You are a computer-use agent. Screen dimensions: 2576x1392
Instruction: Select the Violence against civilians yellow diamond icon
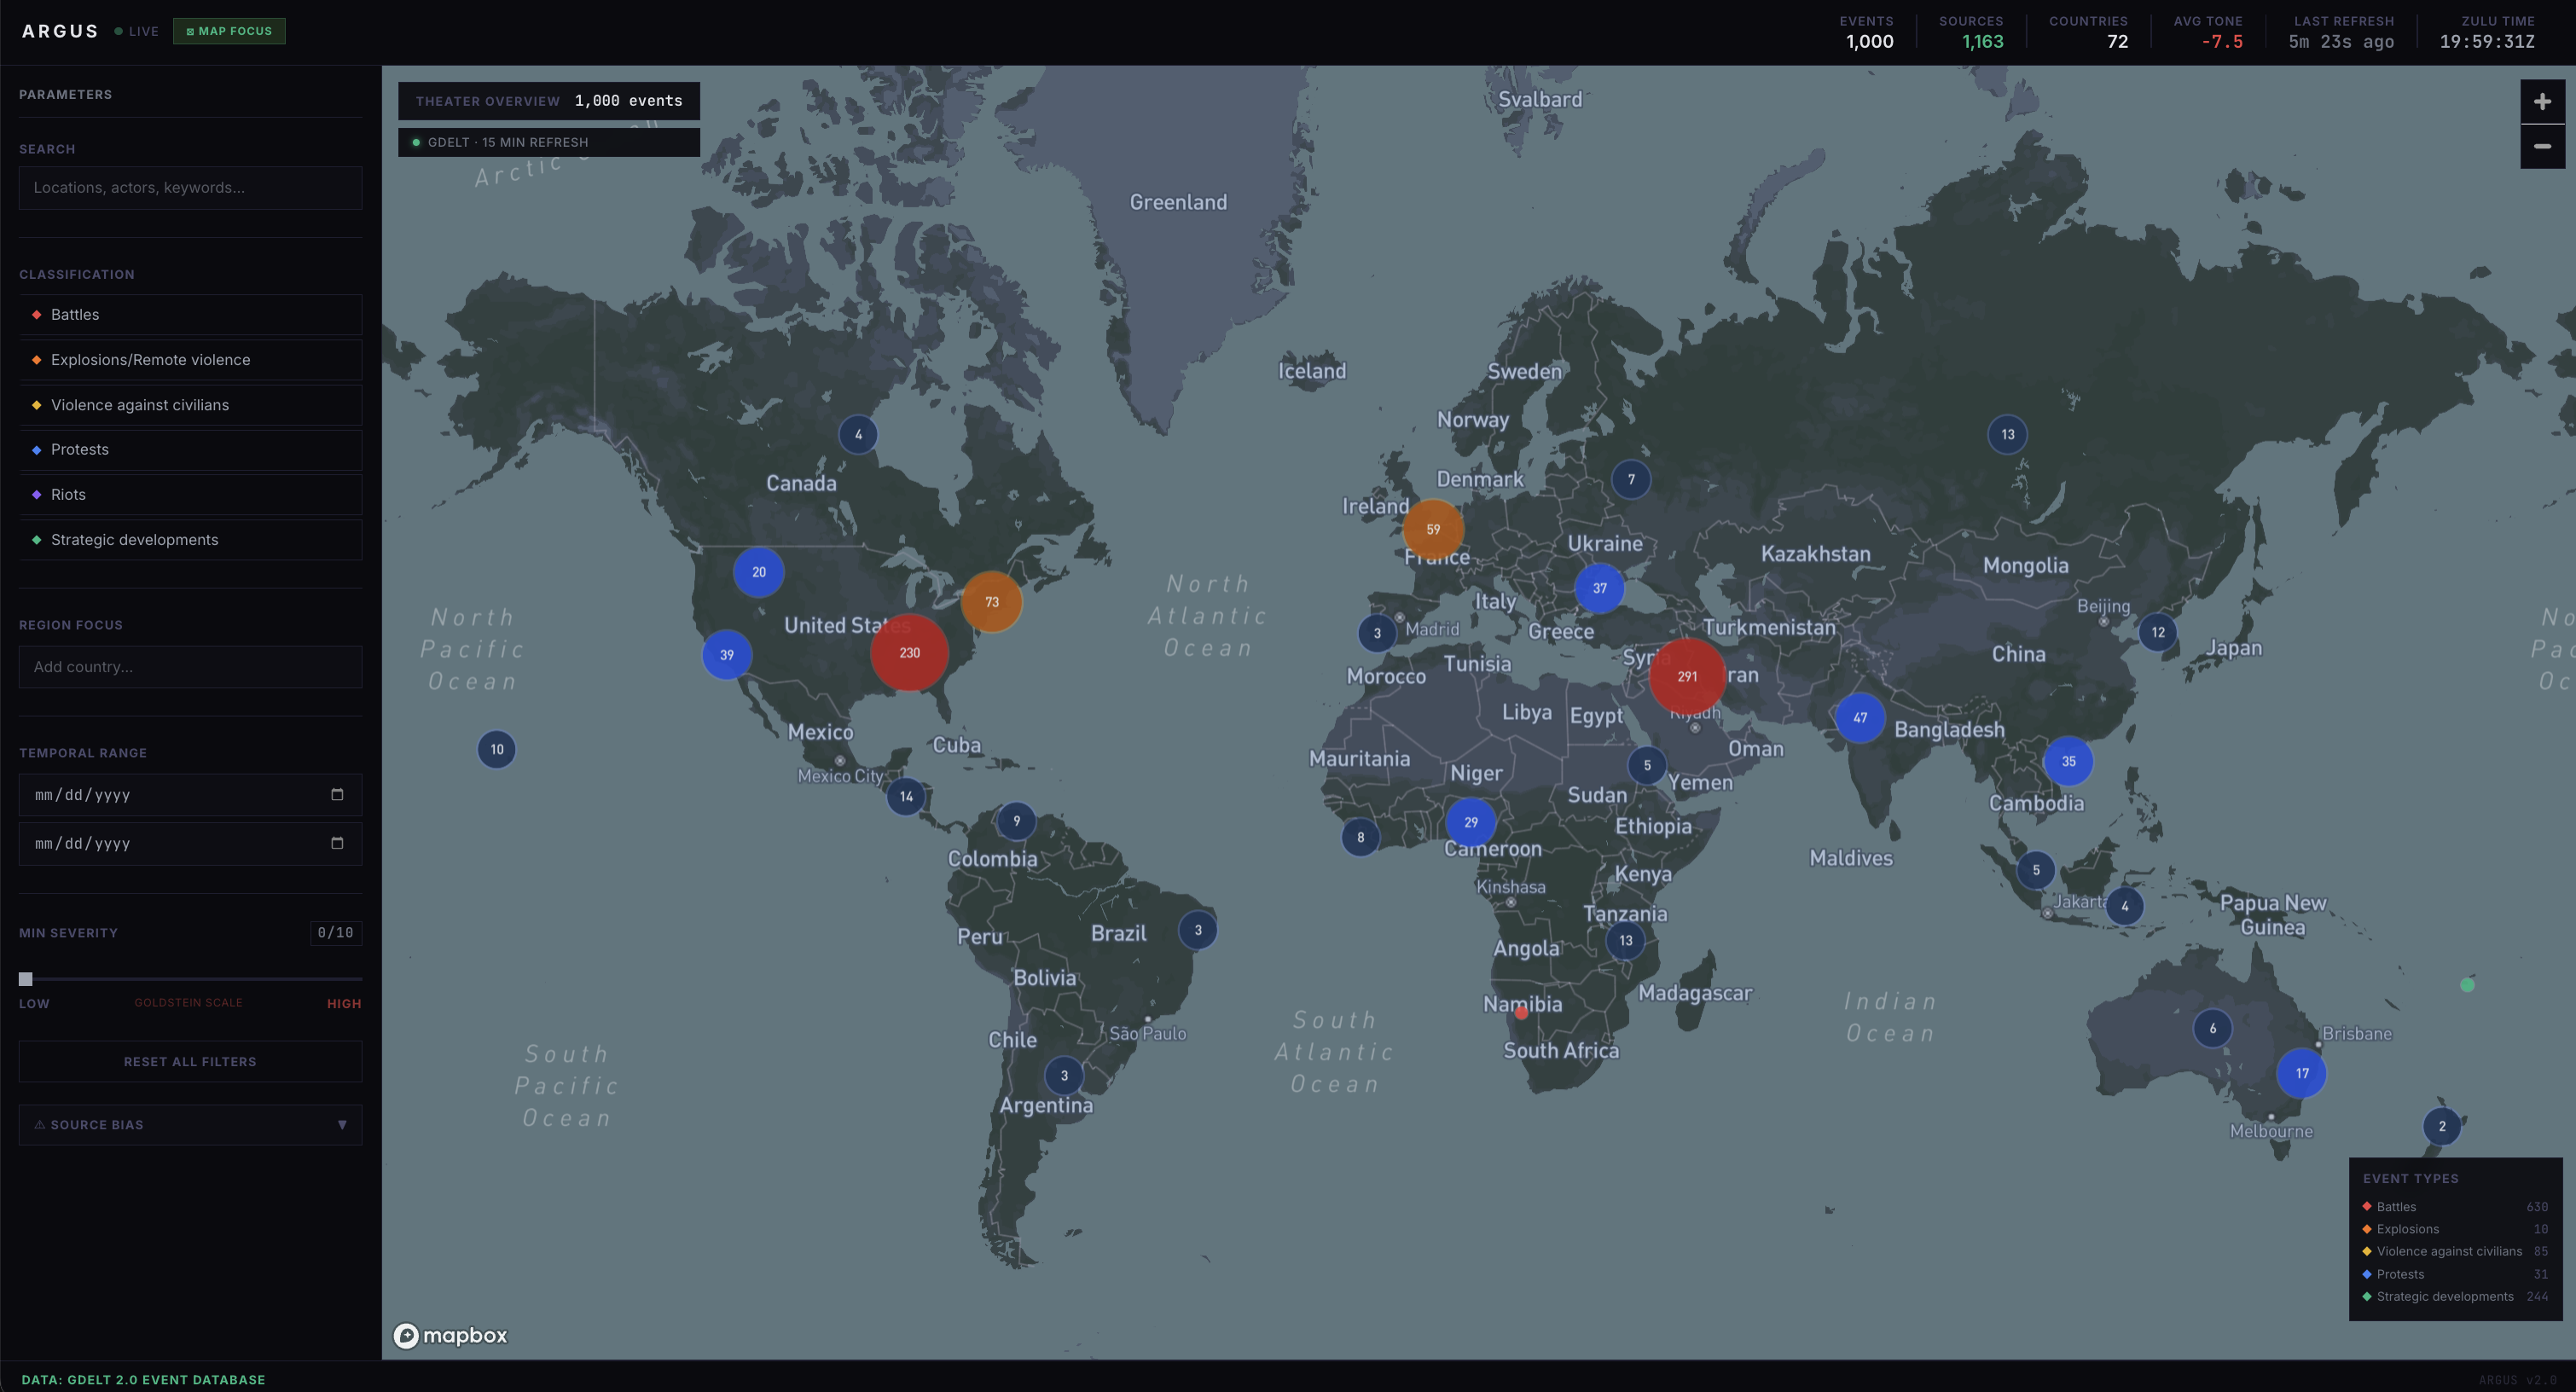(x=36, y=404)
